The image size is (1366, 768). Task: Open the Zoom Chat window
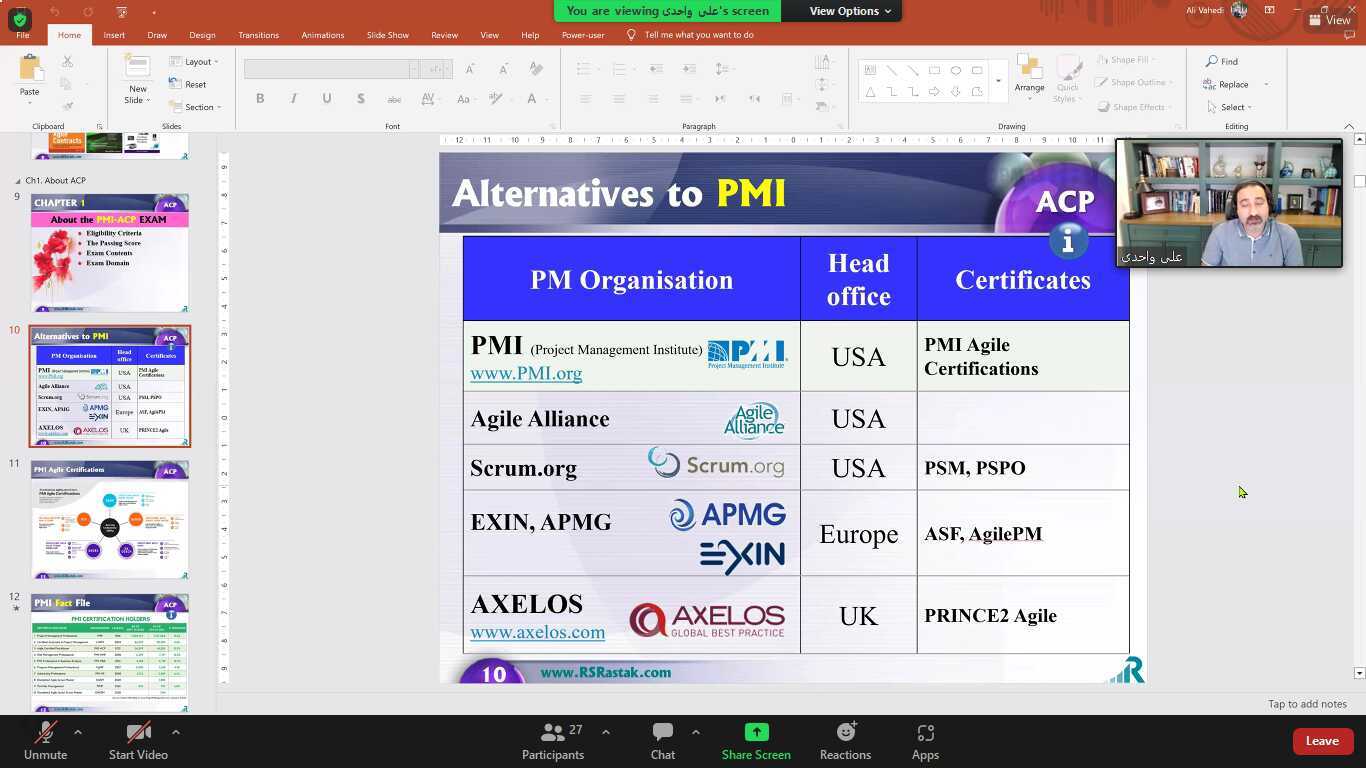662,741
